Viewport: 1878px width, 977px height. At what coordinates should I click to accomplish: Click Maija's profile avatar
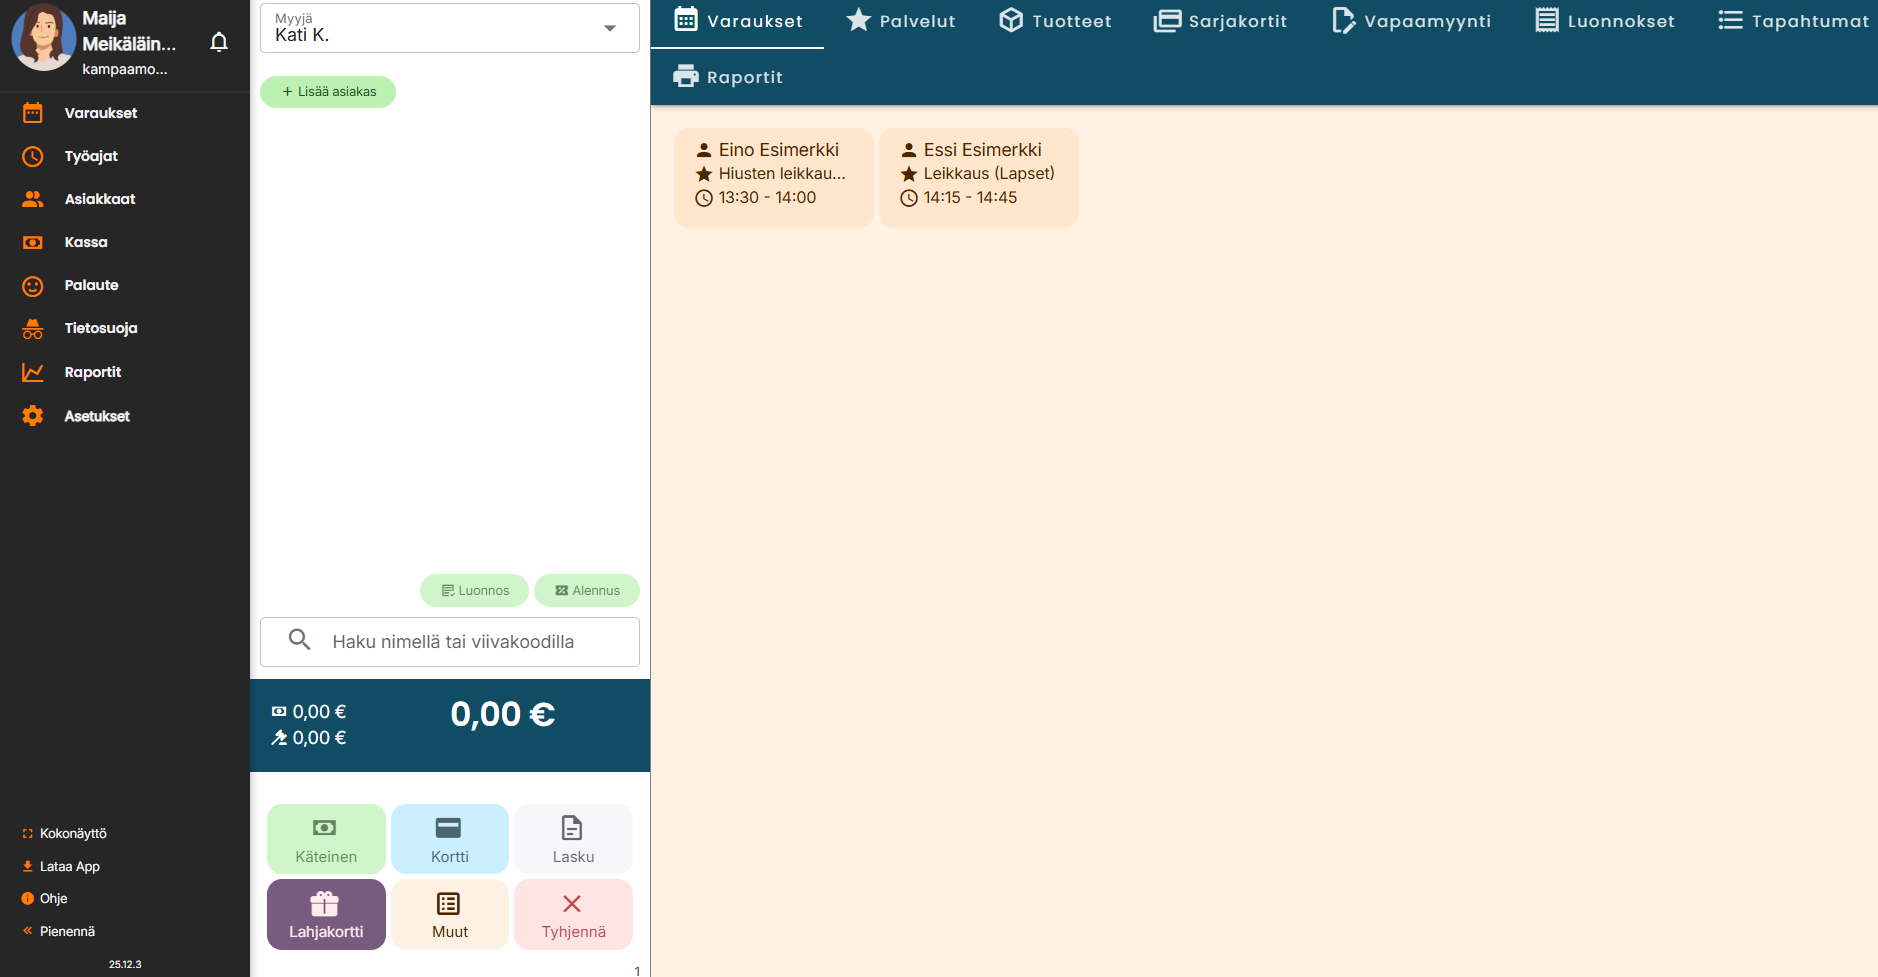point(43,37)
